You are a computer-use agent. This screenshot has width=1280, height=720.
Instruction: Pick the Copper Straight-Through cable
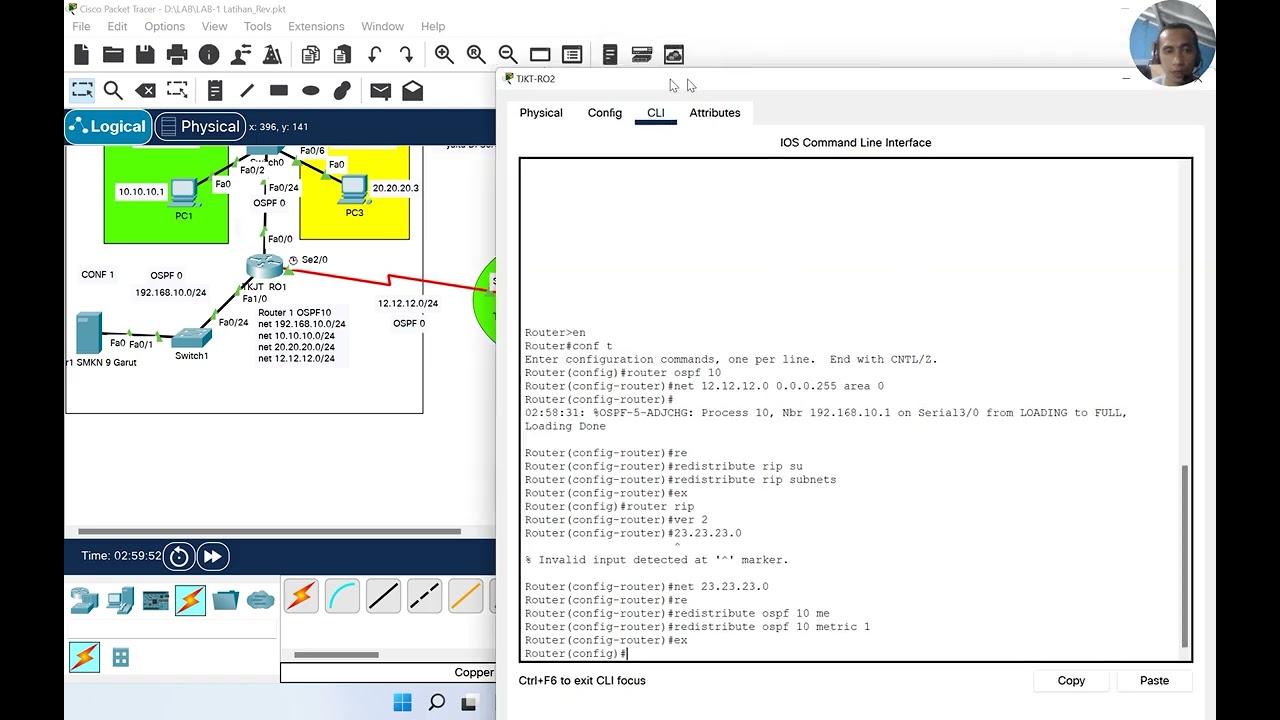pyautogui.click(x=383, y=596)
